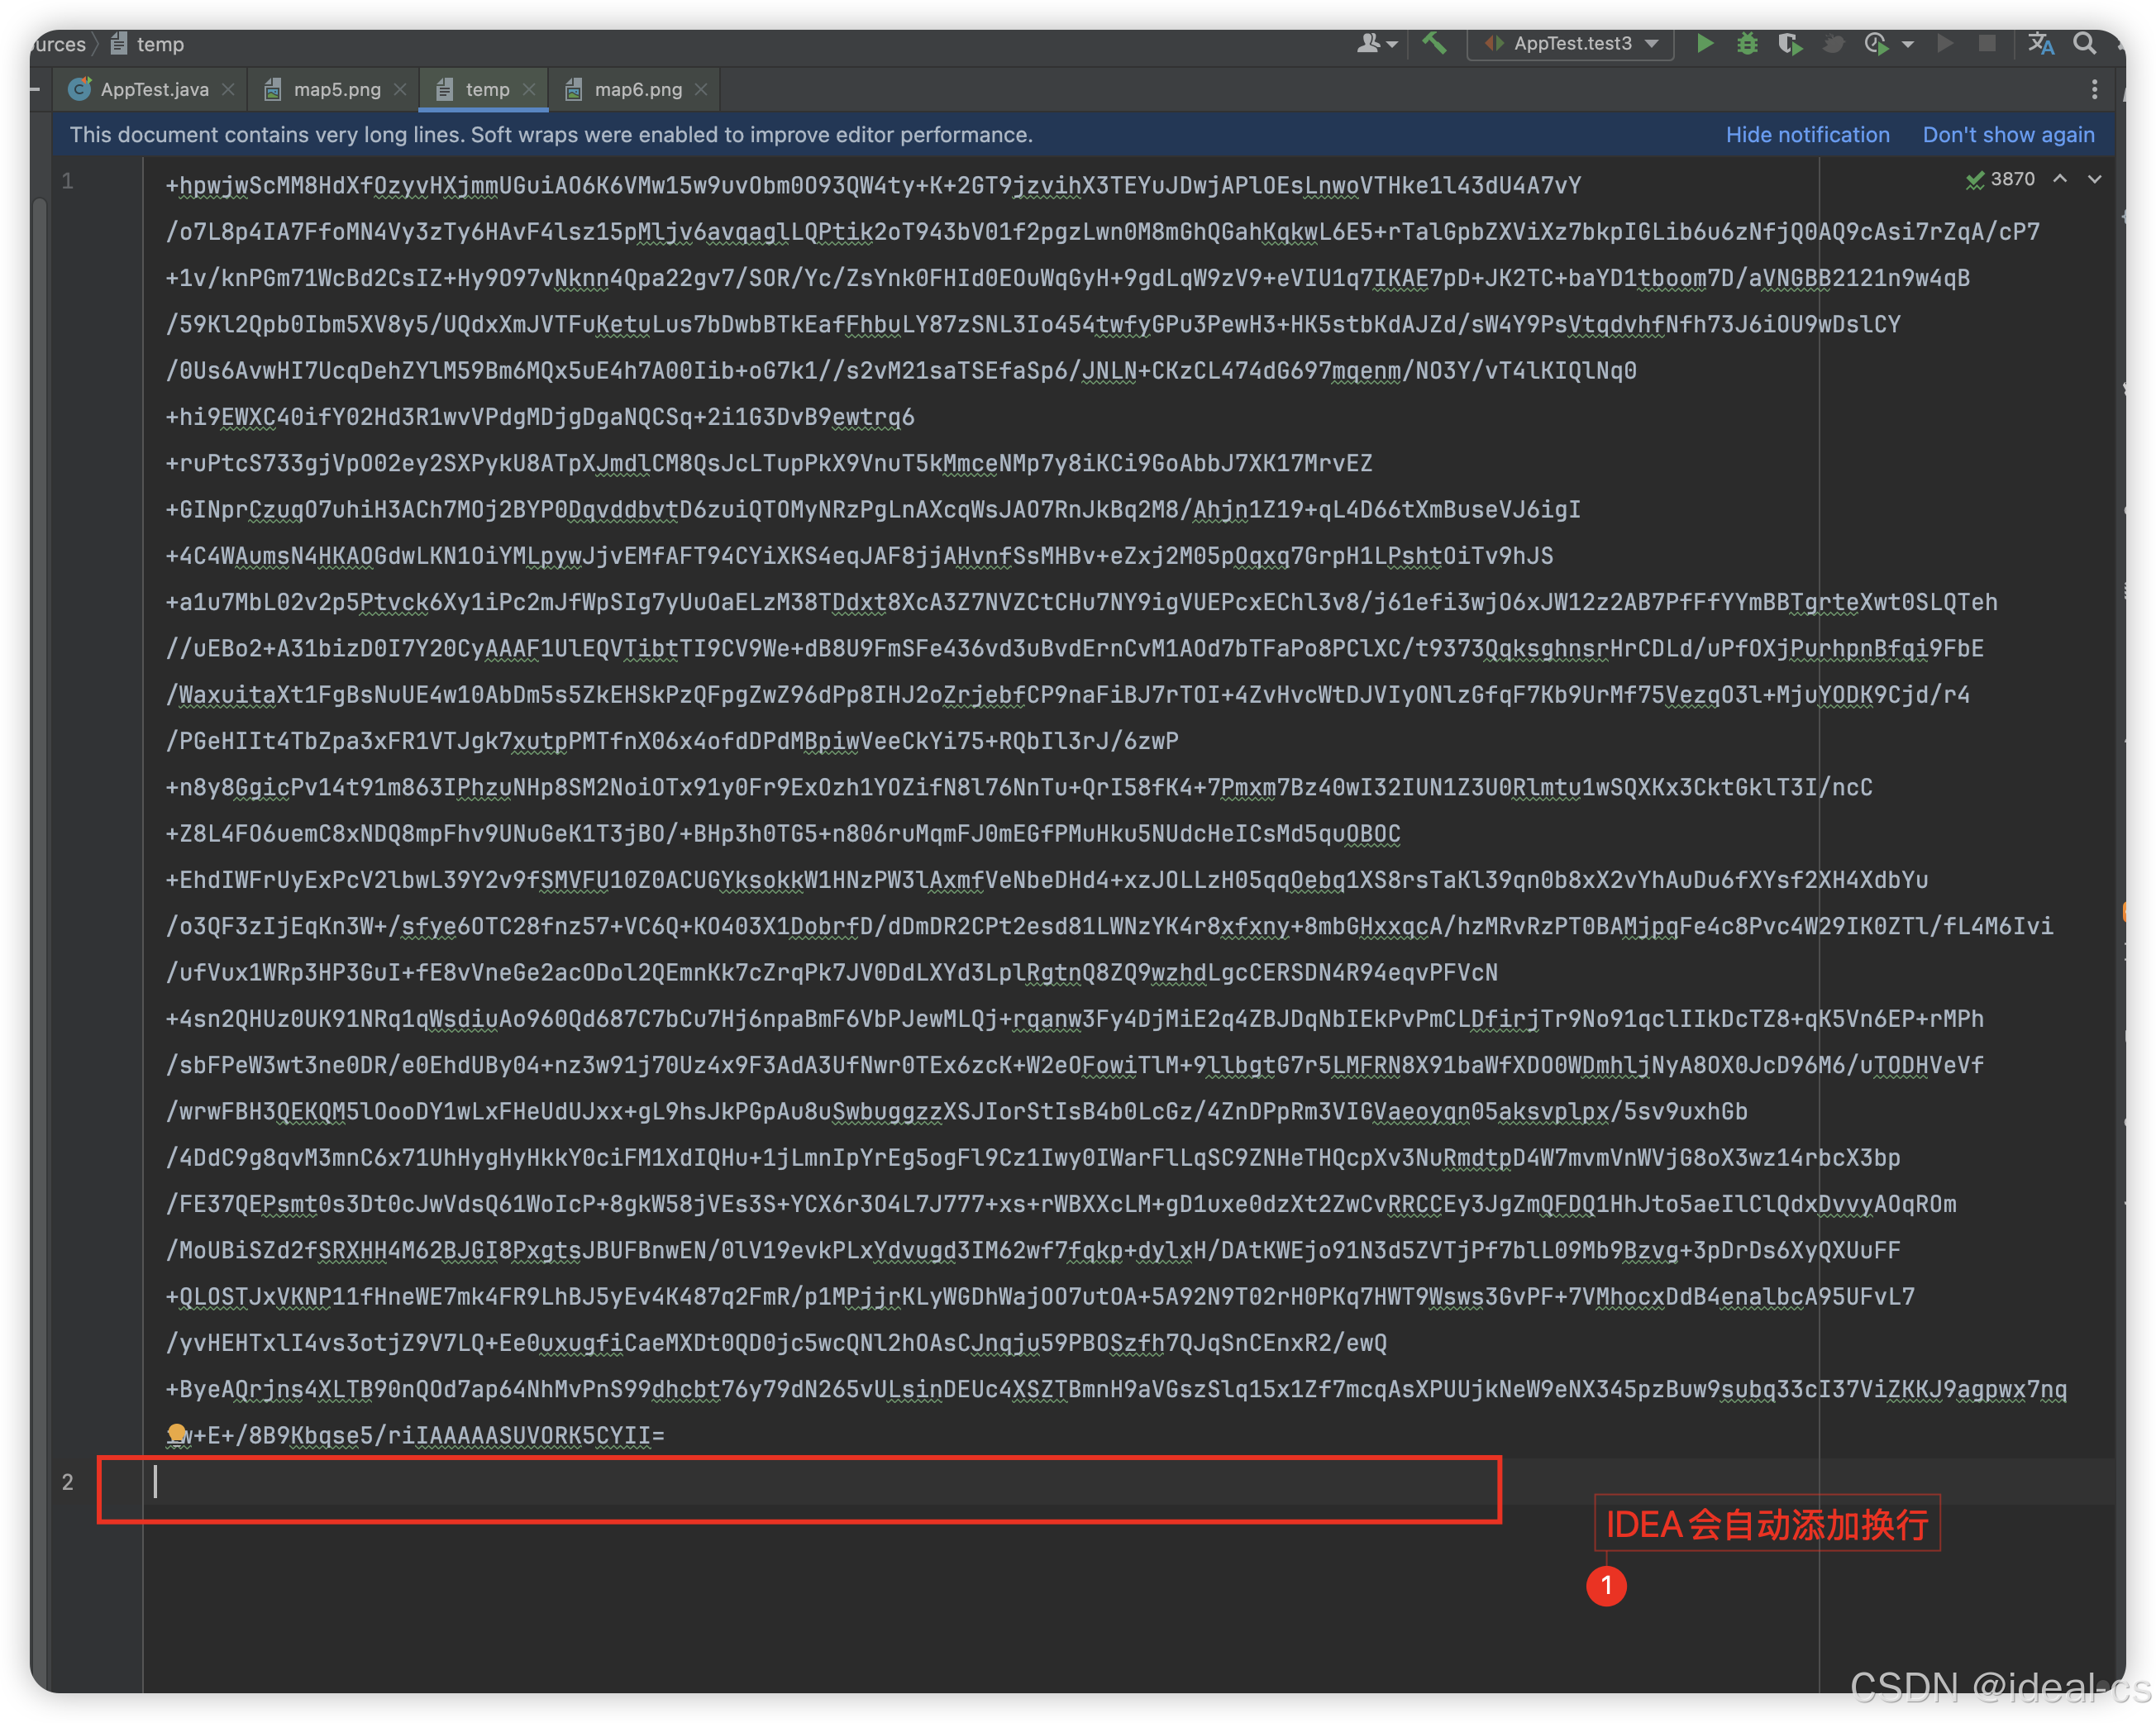Image resolution: width=2156 pixels, height=1723 pixels.
Task: Click the Don't show again link
Action: coord(2008,135)
